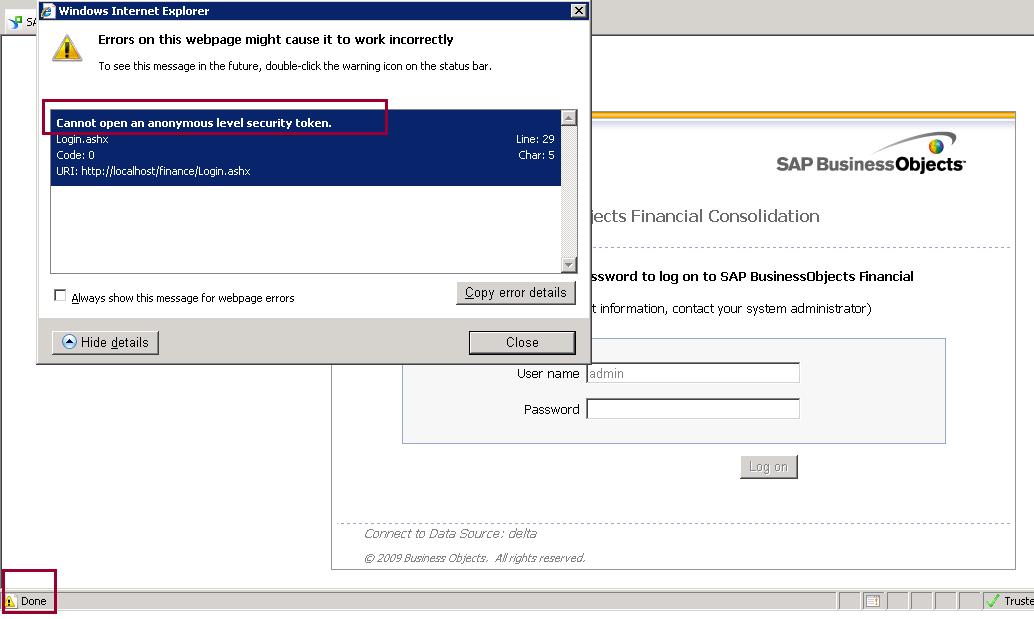Click the Code: 0 text
This screenshot has width=1034, height=619.
click(x=75, y=155)
